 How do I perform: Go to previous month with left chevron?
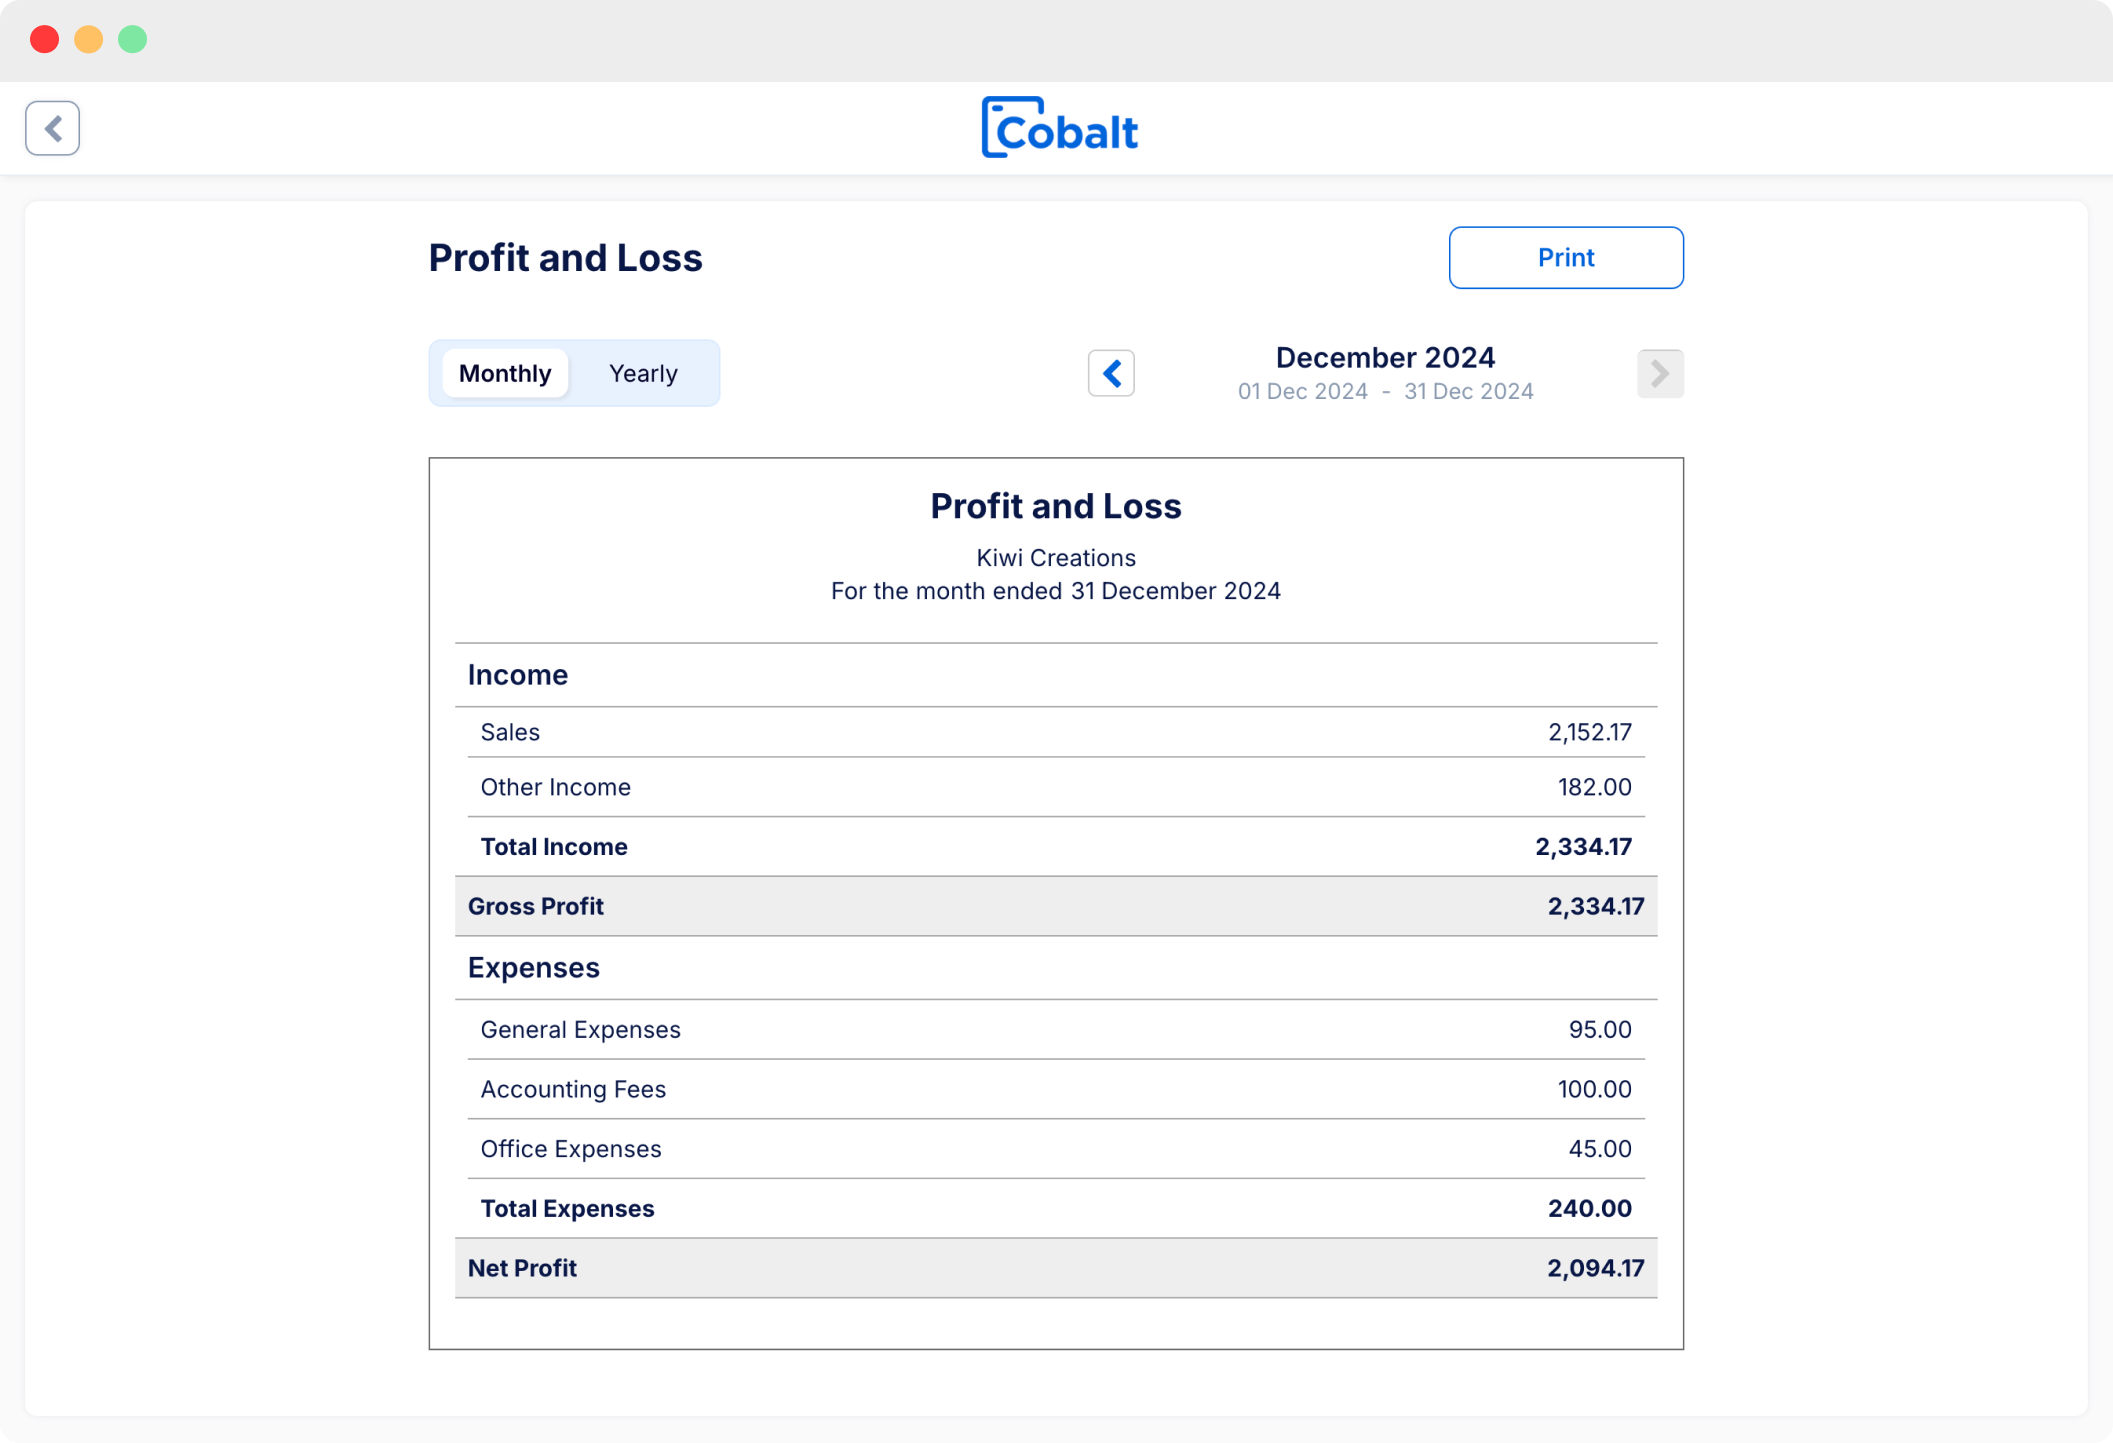tap(1111, 373)
